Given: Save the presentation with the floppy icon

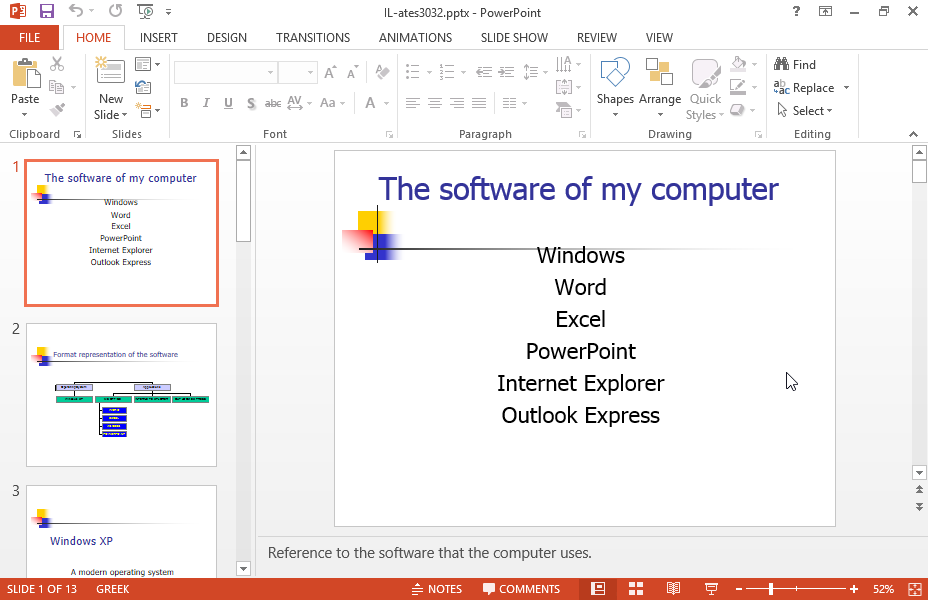Looking at the screenshot, I should [46, 11].
